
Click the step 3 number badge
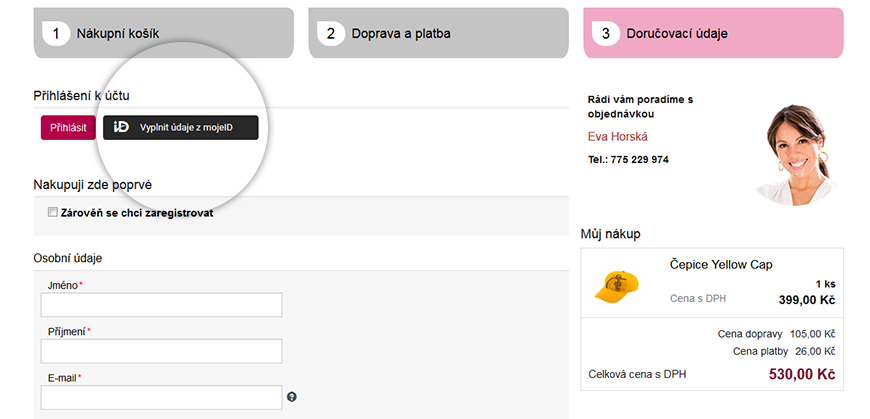(606, 34)
